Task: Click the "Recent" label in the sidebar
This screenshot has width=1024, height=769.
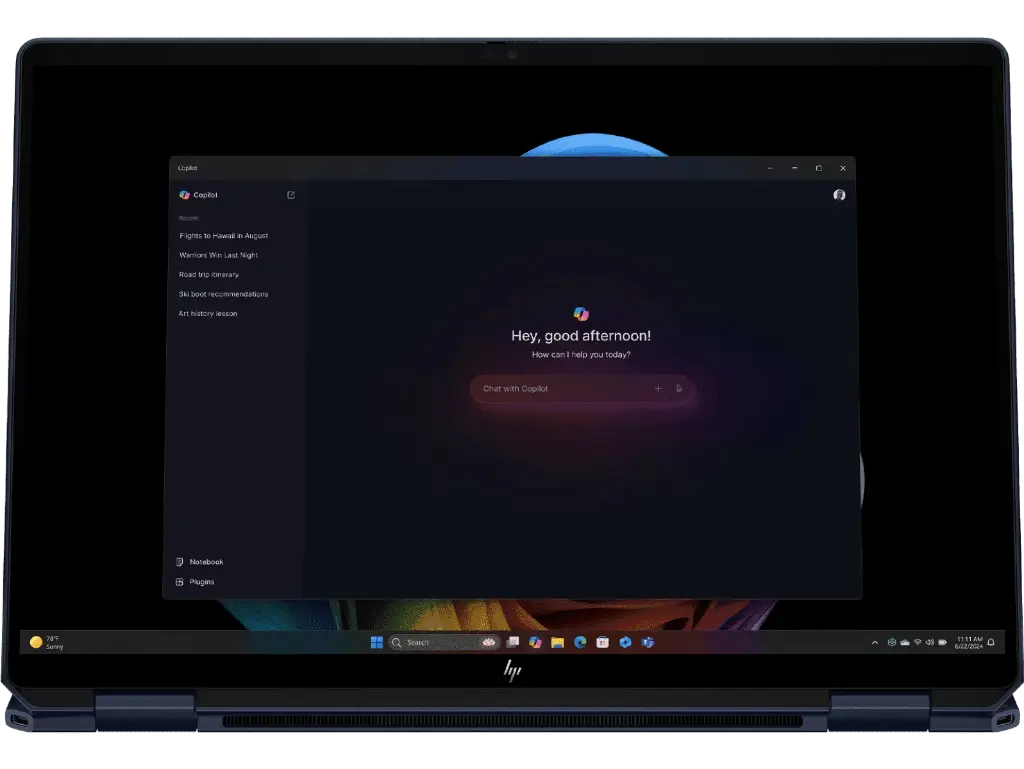Action: tap(189, 218)
